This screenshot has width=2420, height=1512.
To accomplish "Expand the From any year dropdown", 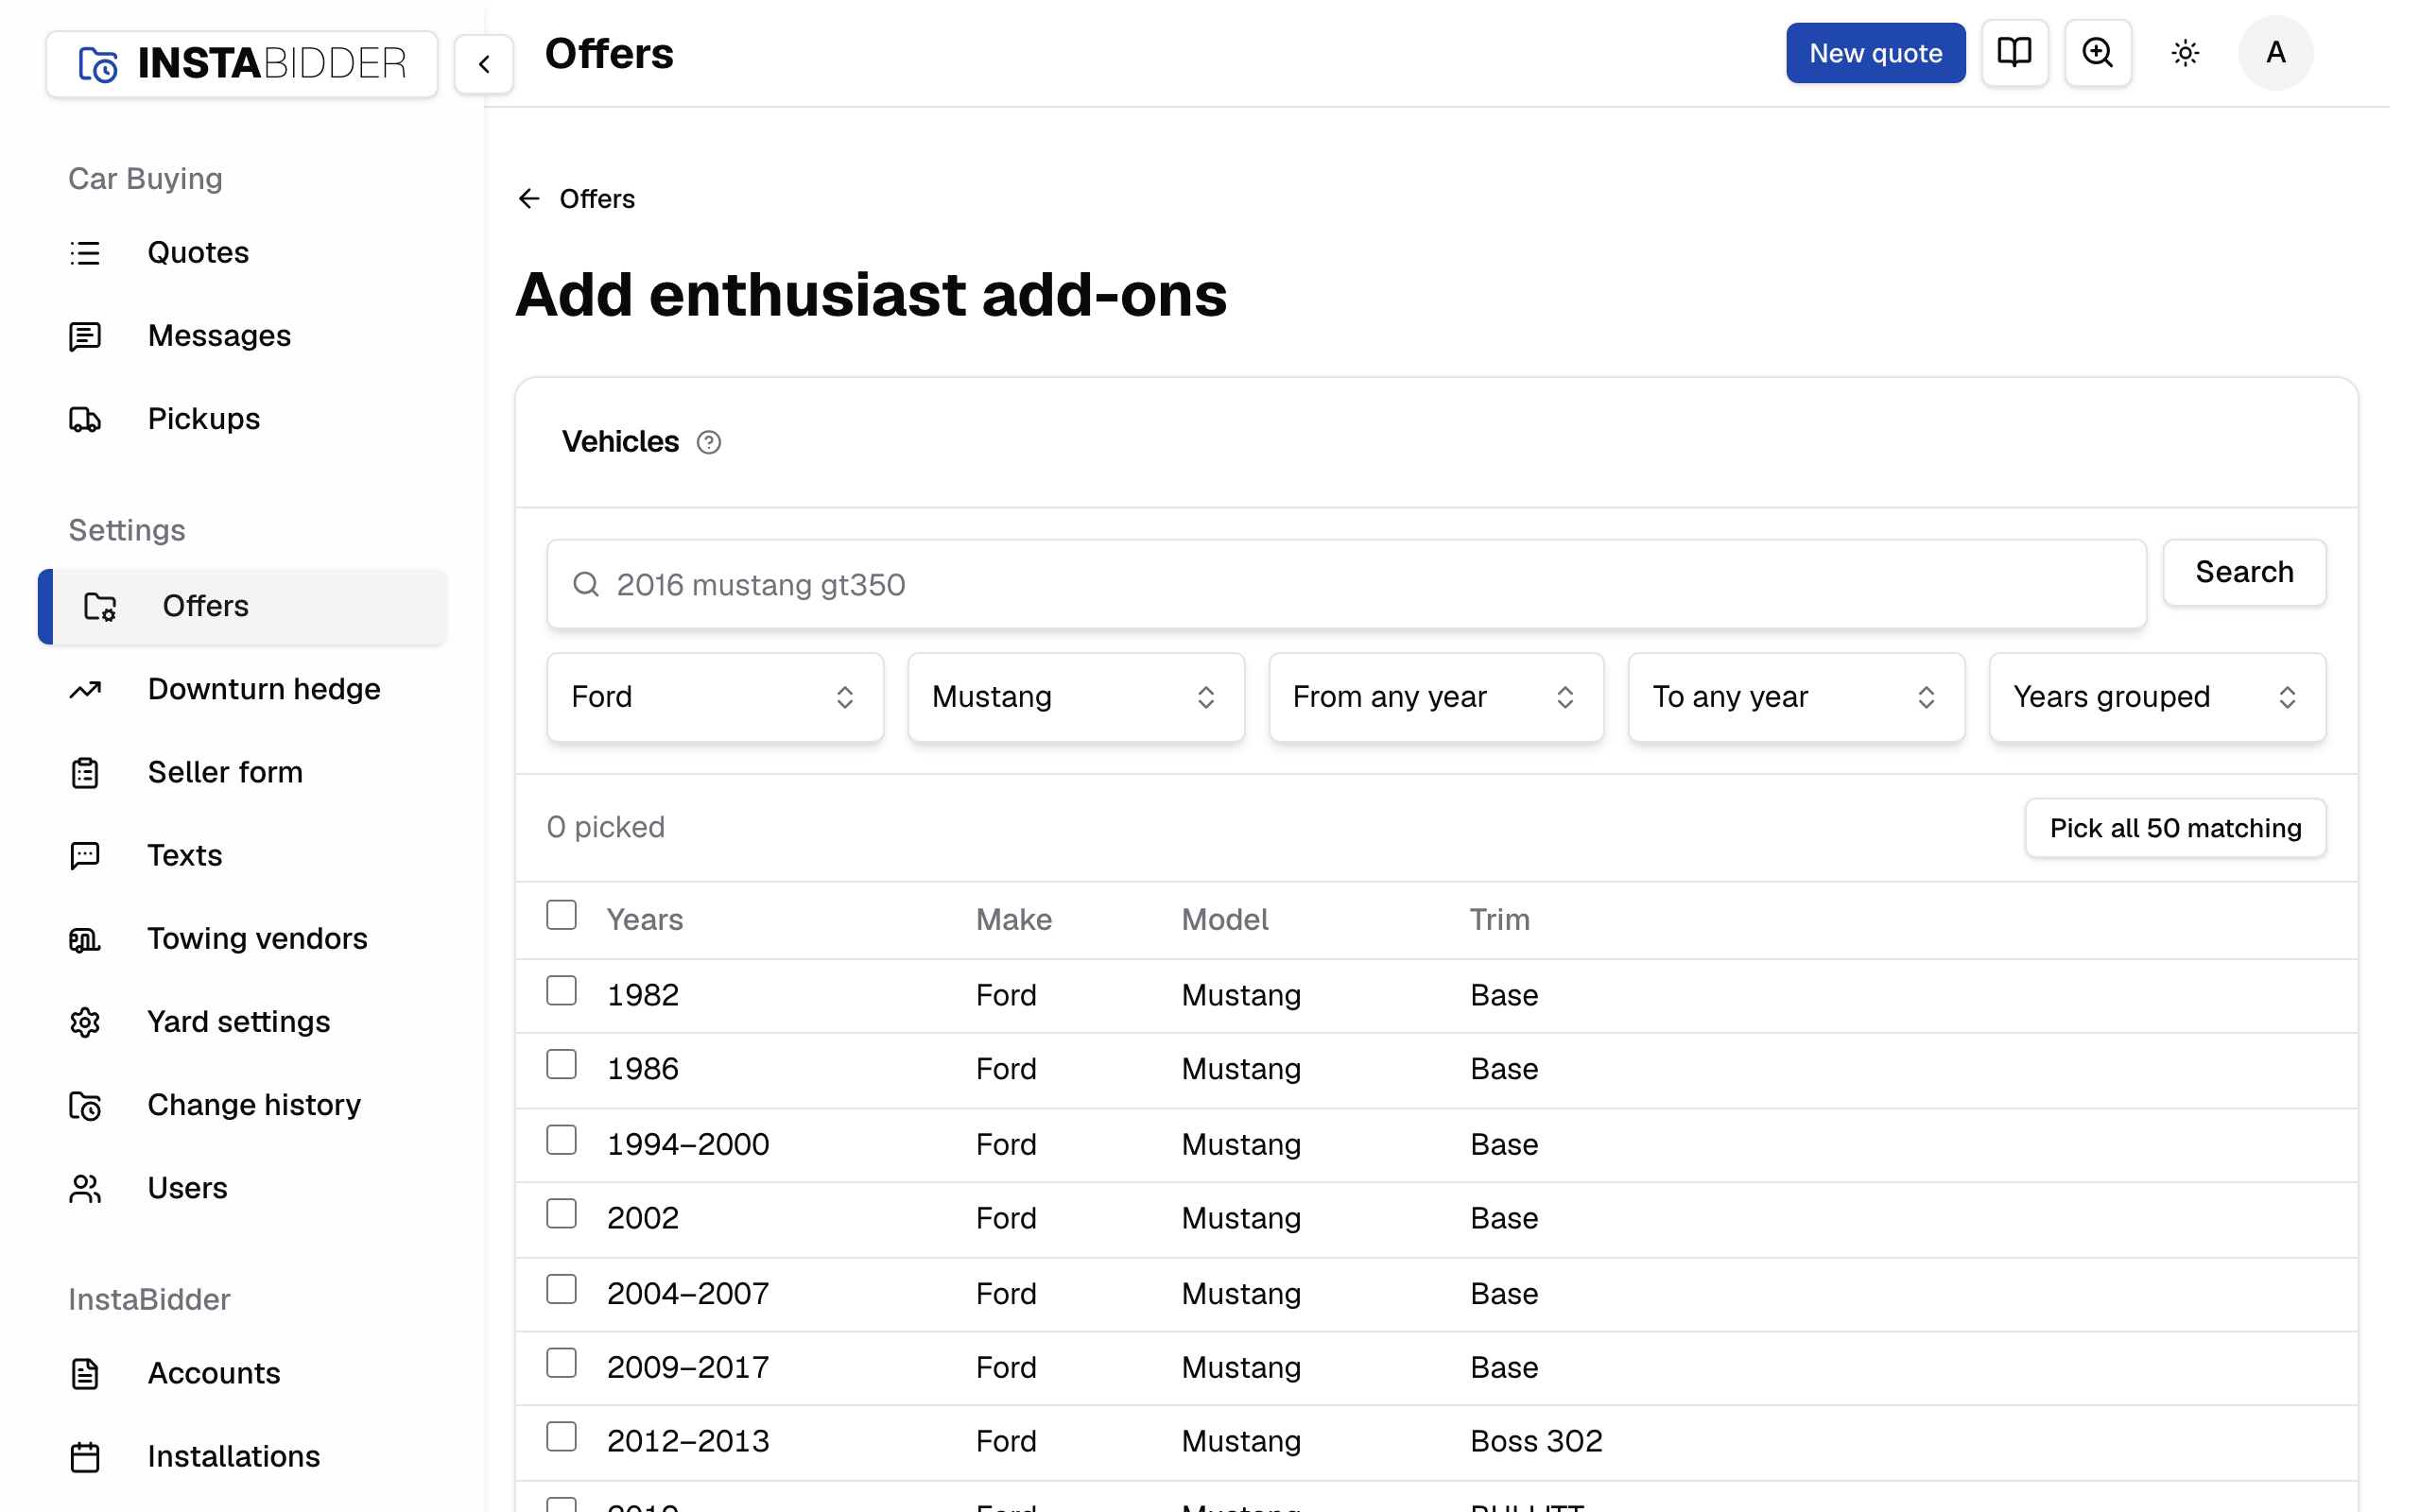I will [x=1436, y=697].
